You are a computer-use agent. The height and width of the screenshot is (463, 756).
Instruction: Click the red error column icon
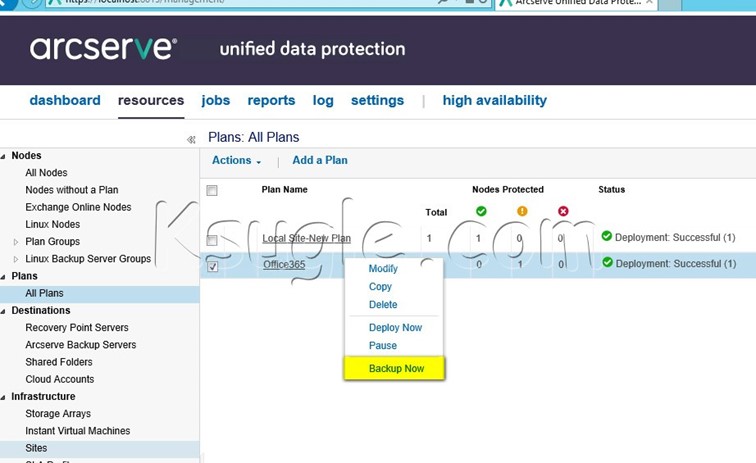coord(563,211)
